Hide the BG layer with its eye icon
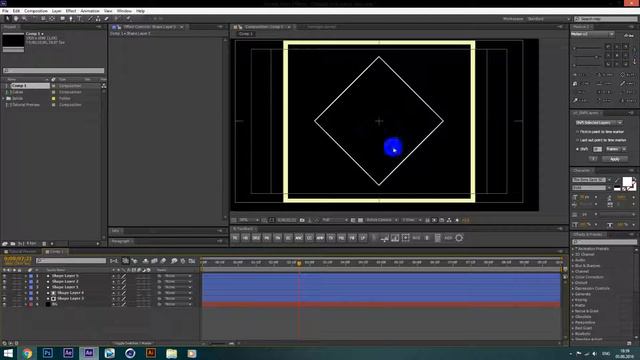640x360 pixels. tap(4, 304)
